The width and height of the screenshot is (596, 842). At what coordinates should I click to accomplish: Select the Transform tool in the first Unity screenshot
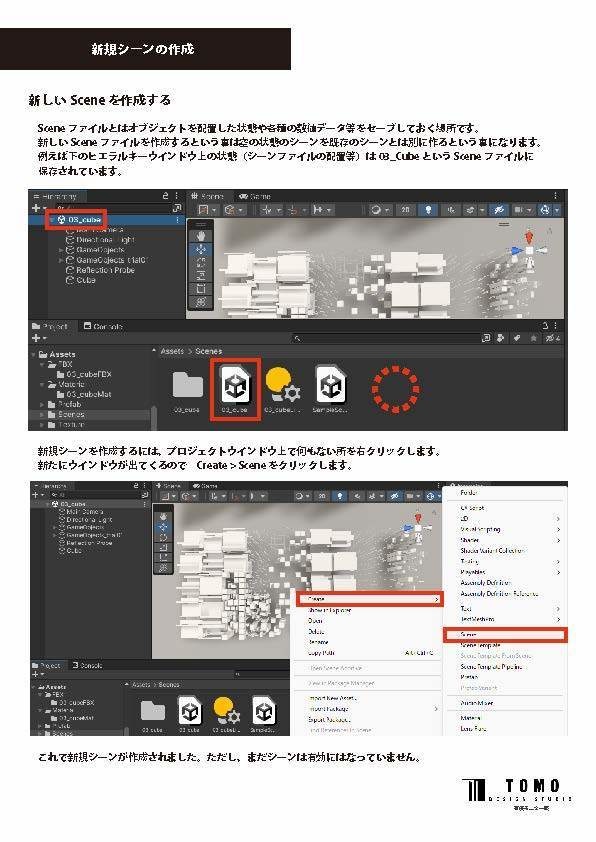click(x=201, y=302)
